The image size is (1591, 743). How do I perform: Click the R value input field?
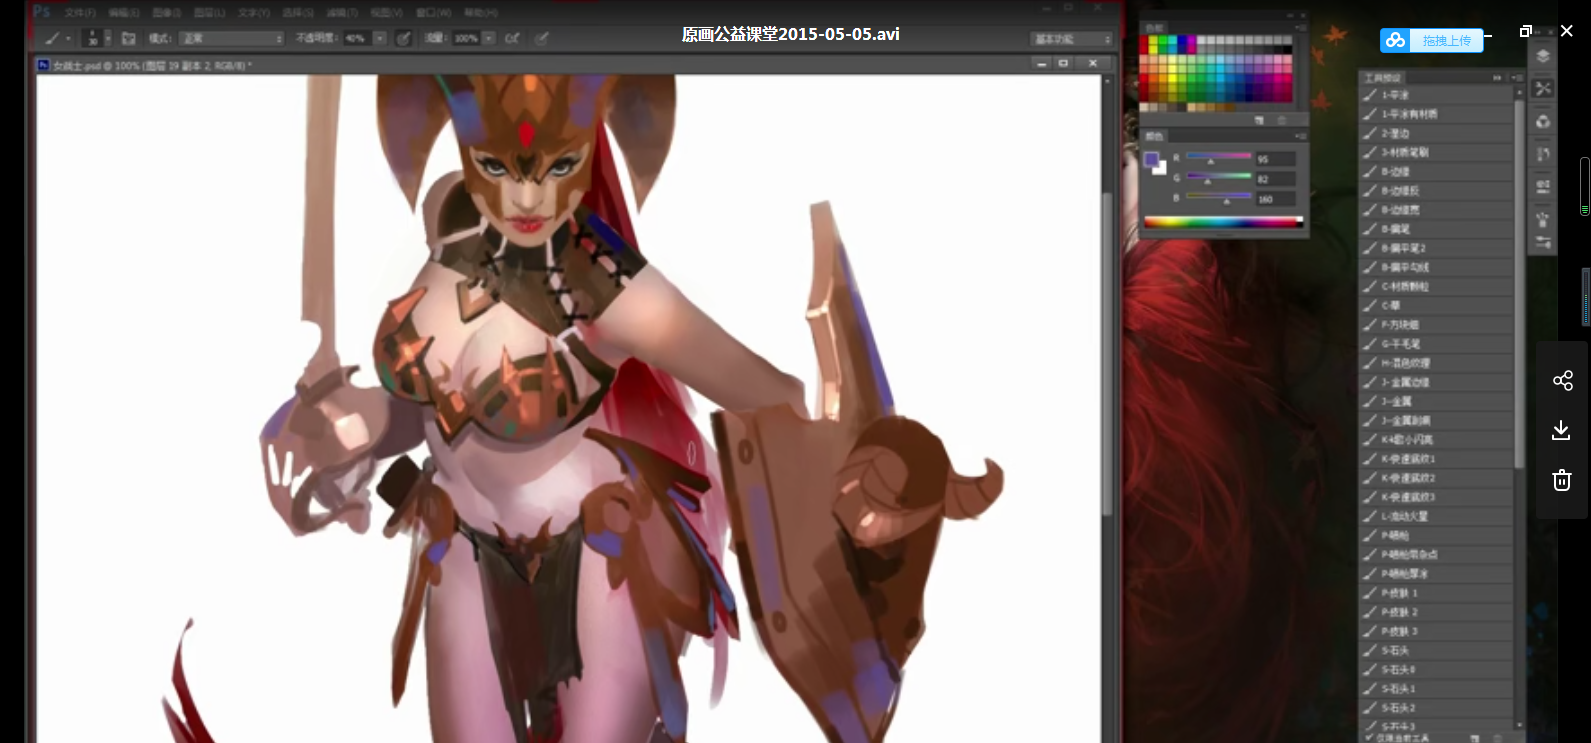click(x=1275, y=159)
